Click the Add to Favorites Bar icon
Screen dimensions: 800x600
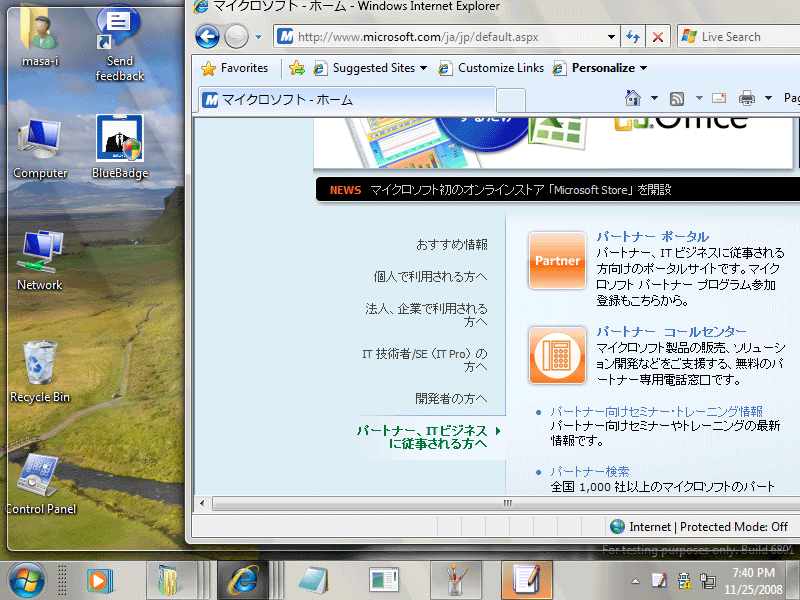pyautogui.click(x=296, y=68)
